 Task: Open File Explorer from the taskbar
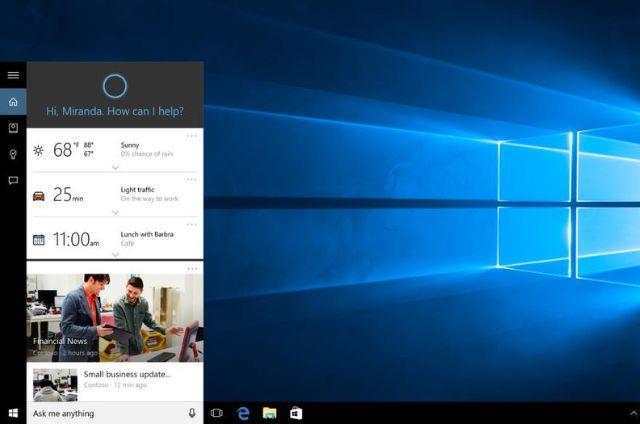point(269,413)
